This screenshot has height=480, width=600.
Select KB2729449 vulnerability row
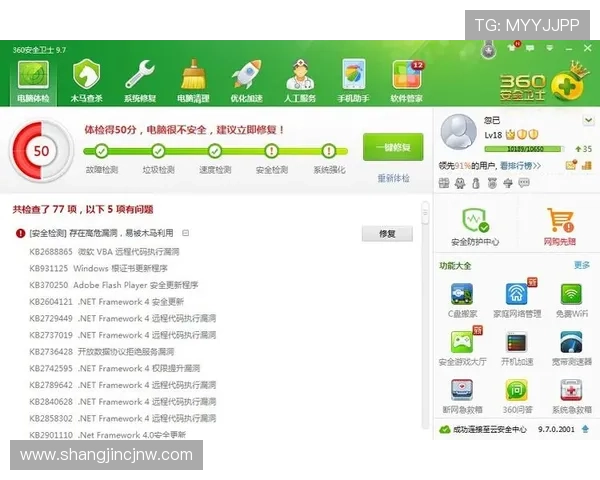(x=122, y=318)
